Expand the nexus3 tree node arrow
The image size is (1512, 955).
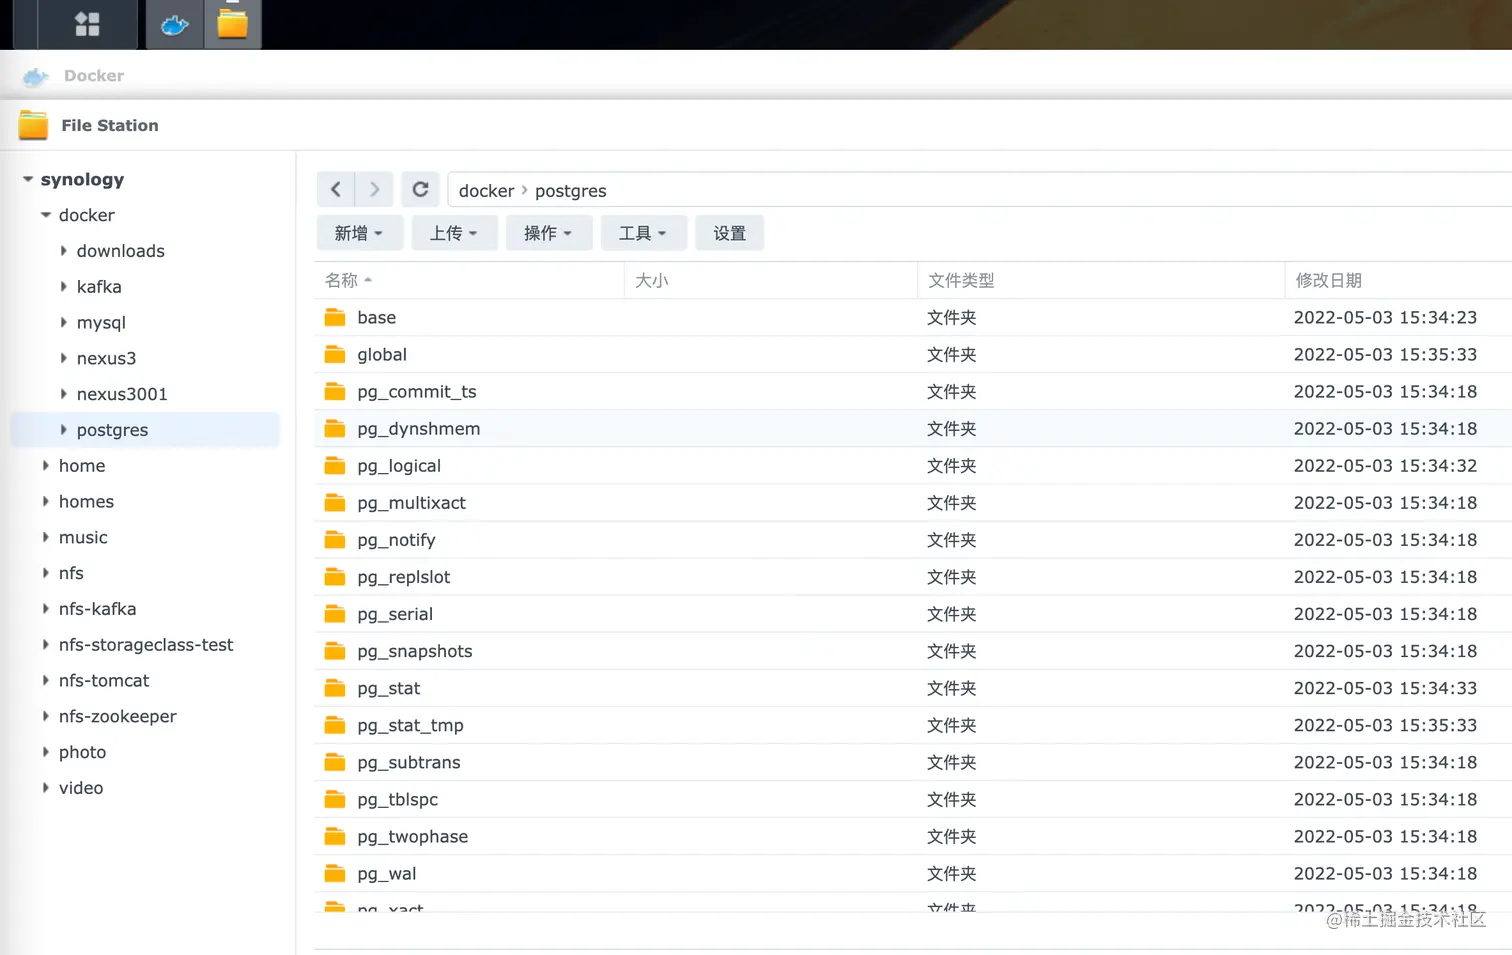pos(64,358)
